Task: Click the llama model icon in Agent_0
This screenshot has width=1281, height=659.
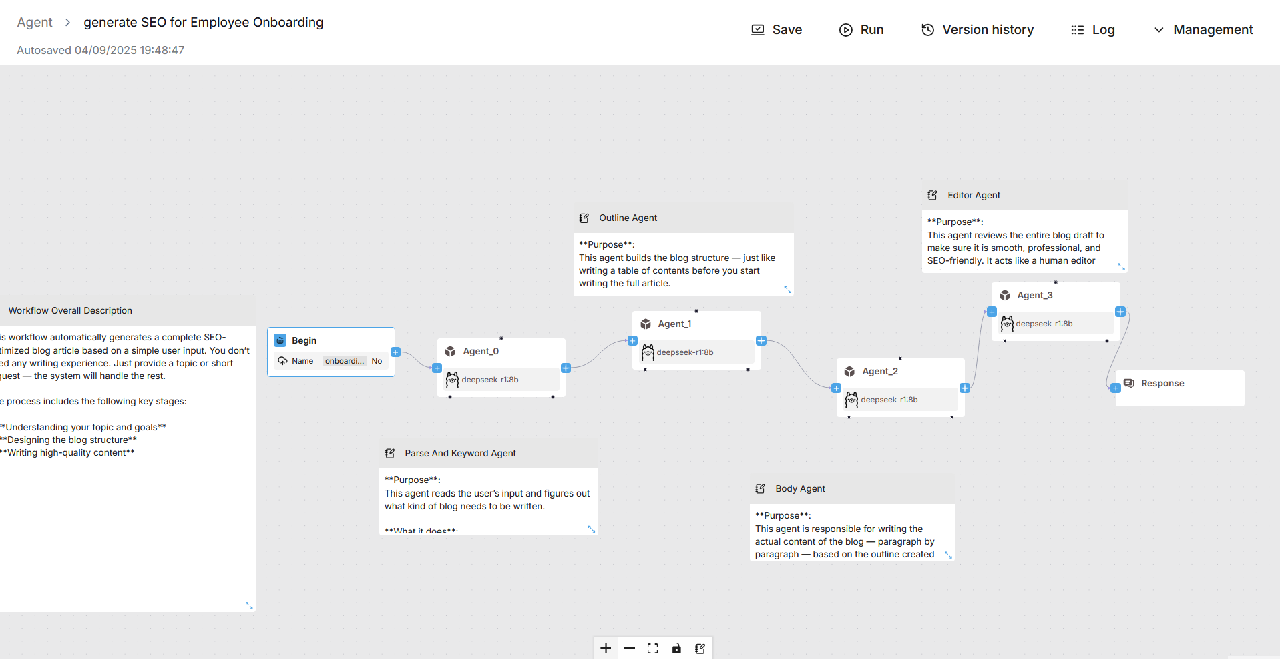Action: pyautogui.click(x=452, y=379)
